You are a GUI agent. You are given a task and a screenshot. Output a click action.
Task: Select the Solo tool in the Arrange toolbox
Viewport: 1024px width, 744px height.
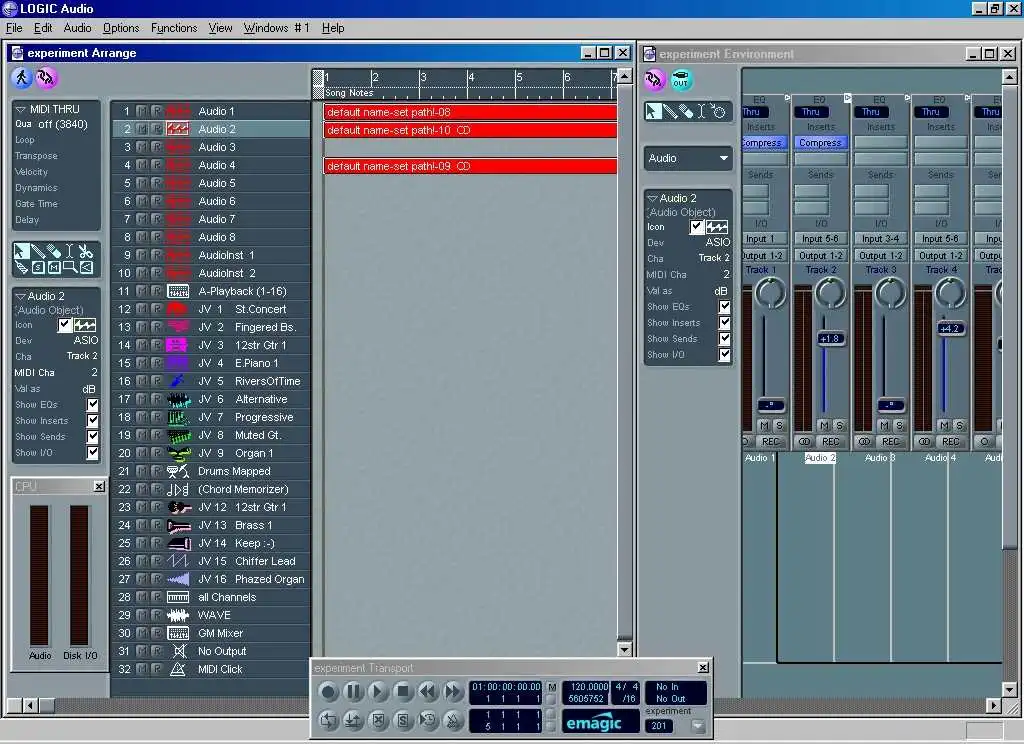point(38,267)
